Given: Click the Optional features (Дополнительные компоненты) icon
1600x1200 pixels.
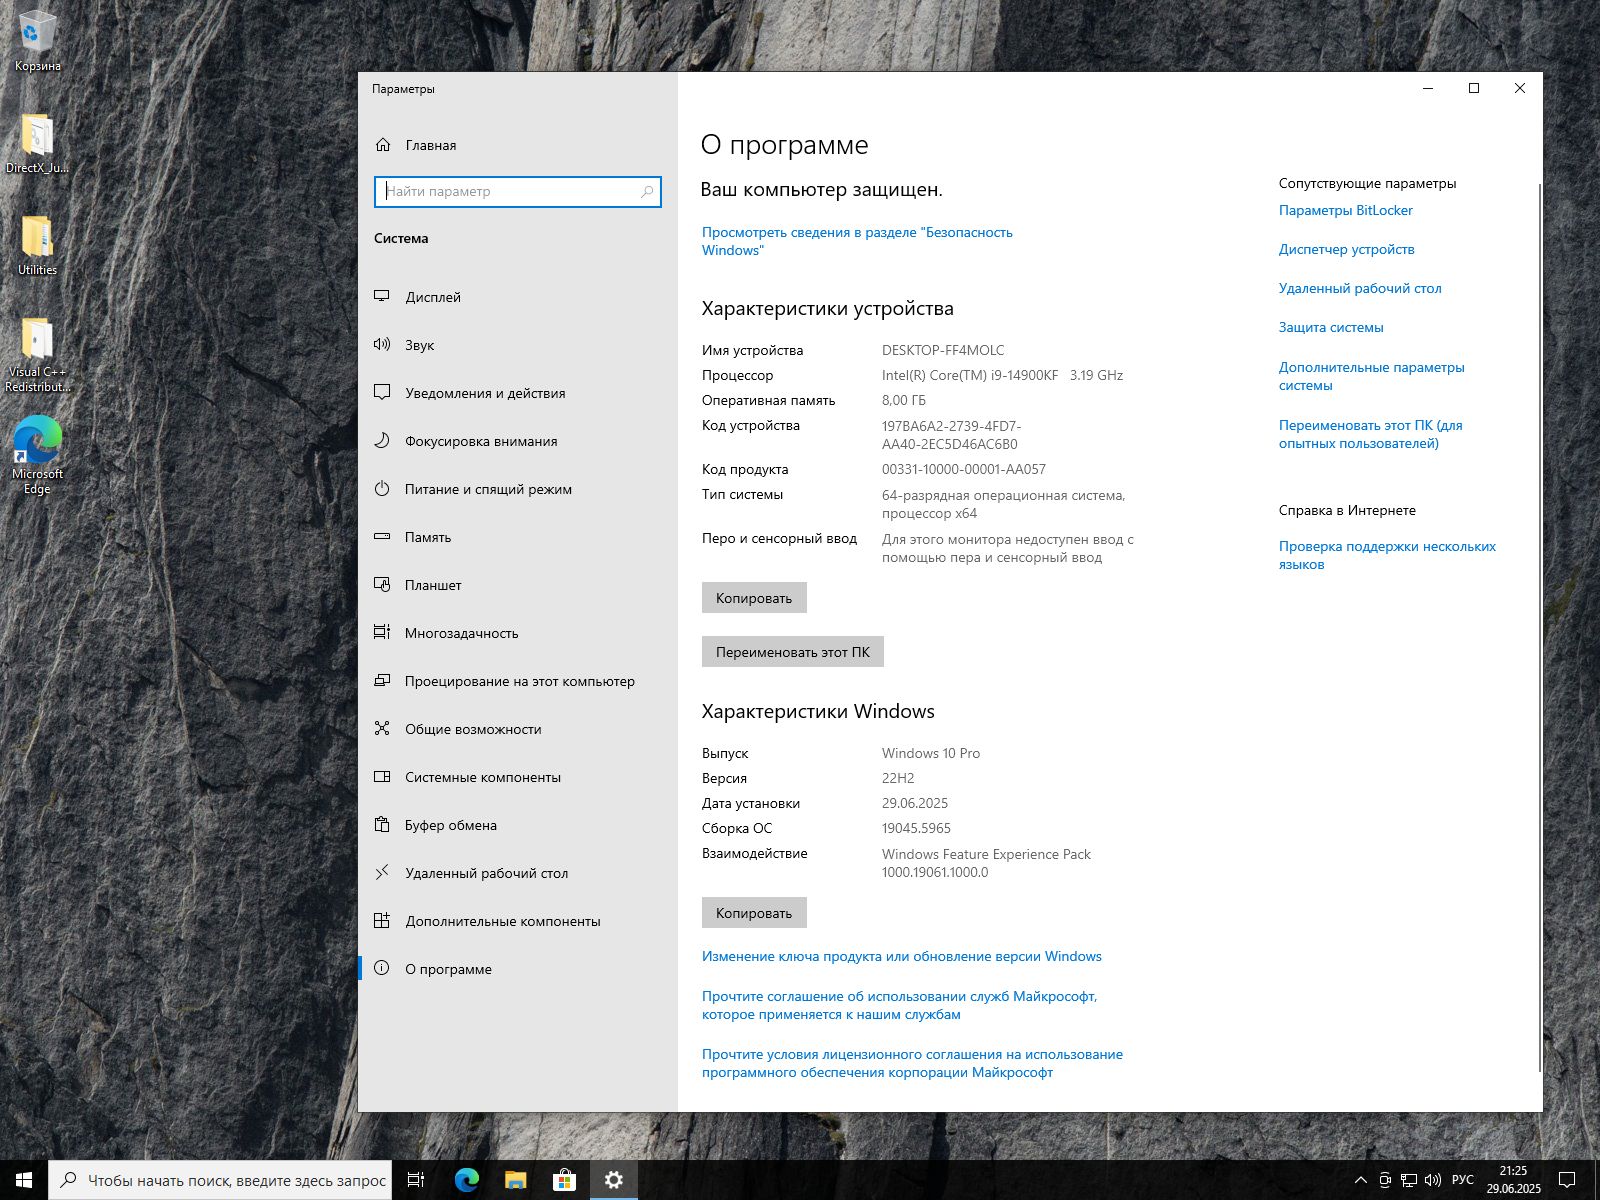Looking at the screenshot, I should click(x=382, y=921).
